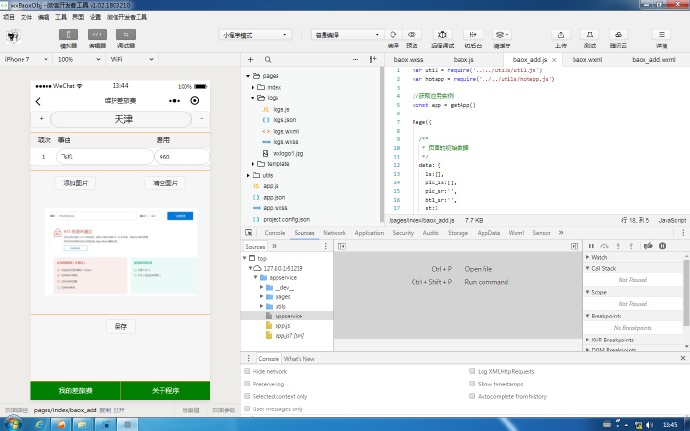The width and height of the screenshot is (690, 431).
Task: Open the 腾讯云 Tencent Cloud icon
Action: click(618, 34)
